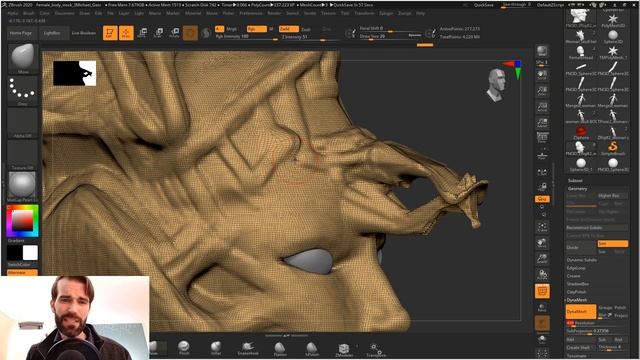This screenshot has height=360, width=640.
Task: Toggle Perspective view button
Action: coord(542,139)
